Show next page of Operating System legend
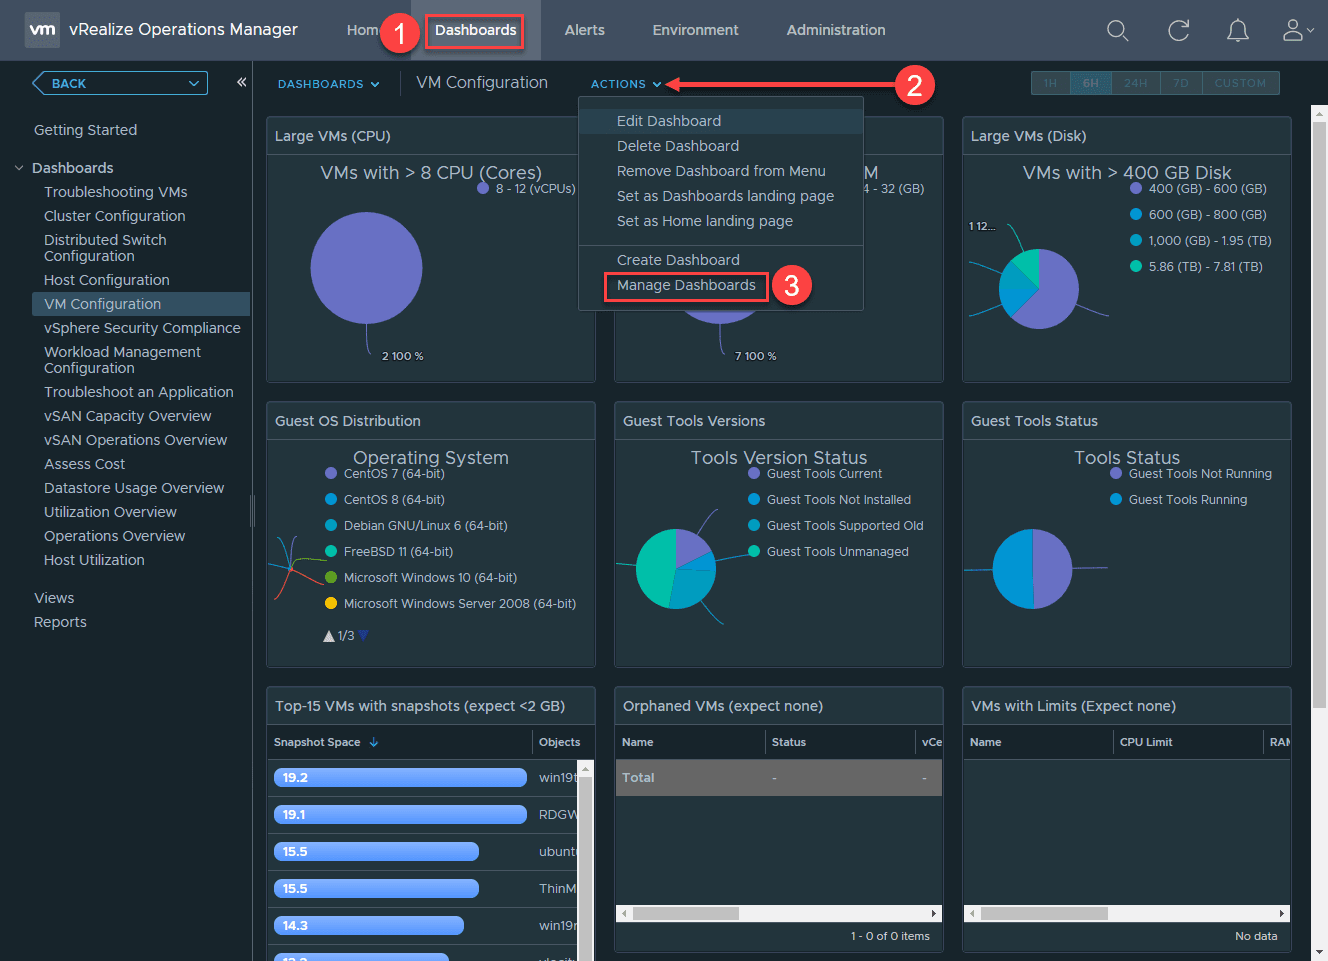1328x961 pixels. (x=364, y=635)
